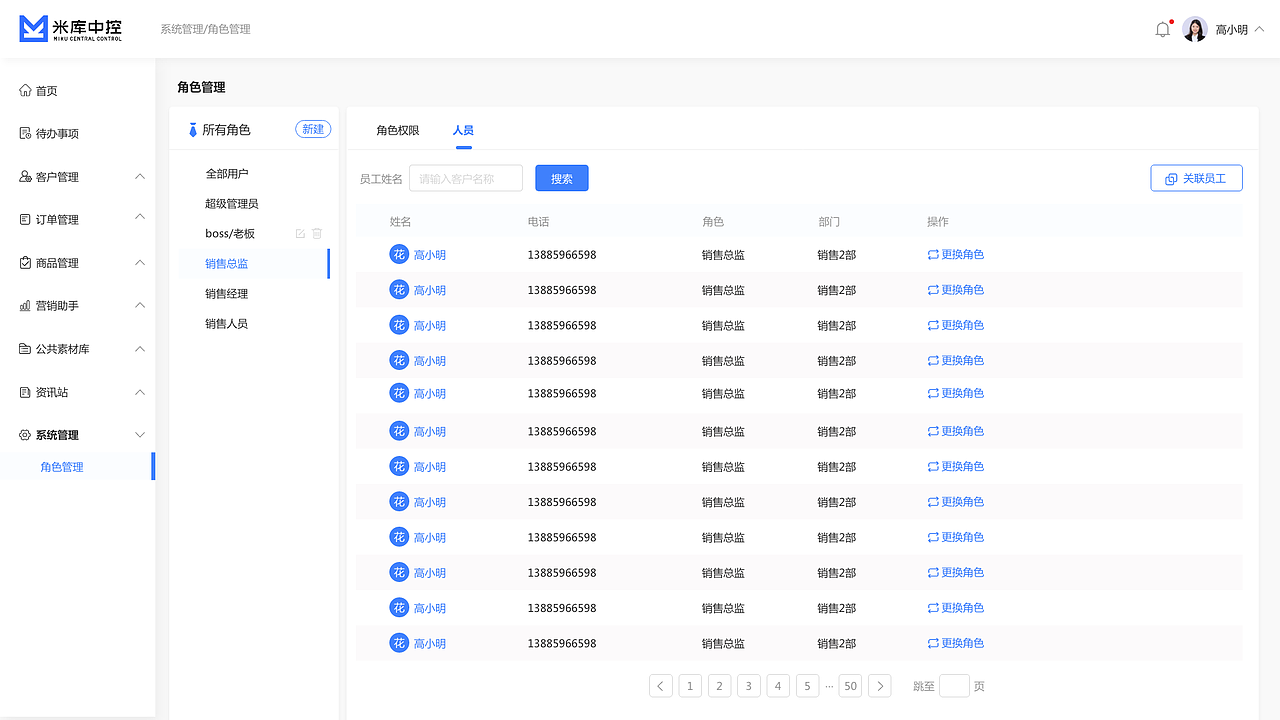This screenshot has width=1280, height=720.
Task: Go to page 4
Action: (x=778, y=686)
